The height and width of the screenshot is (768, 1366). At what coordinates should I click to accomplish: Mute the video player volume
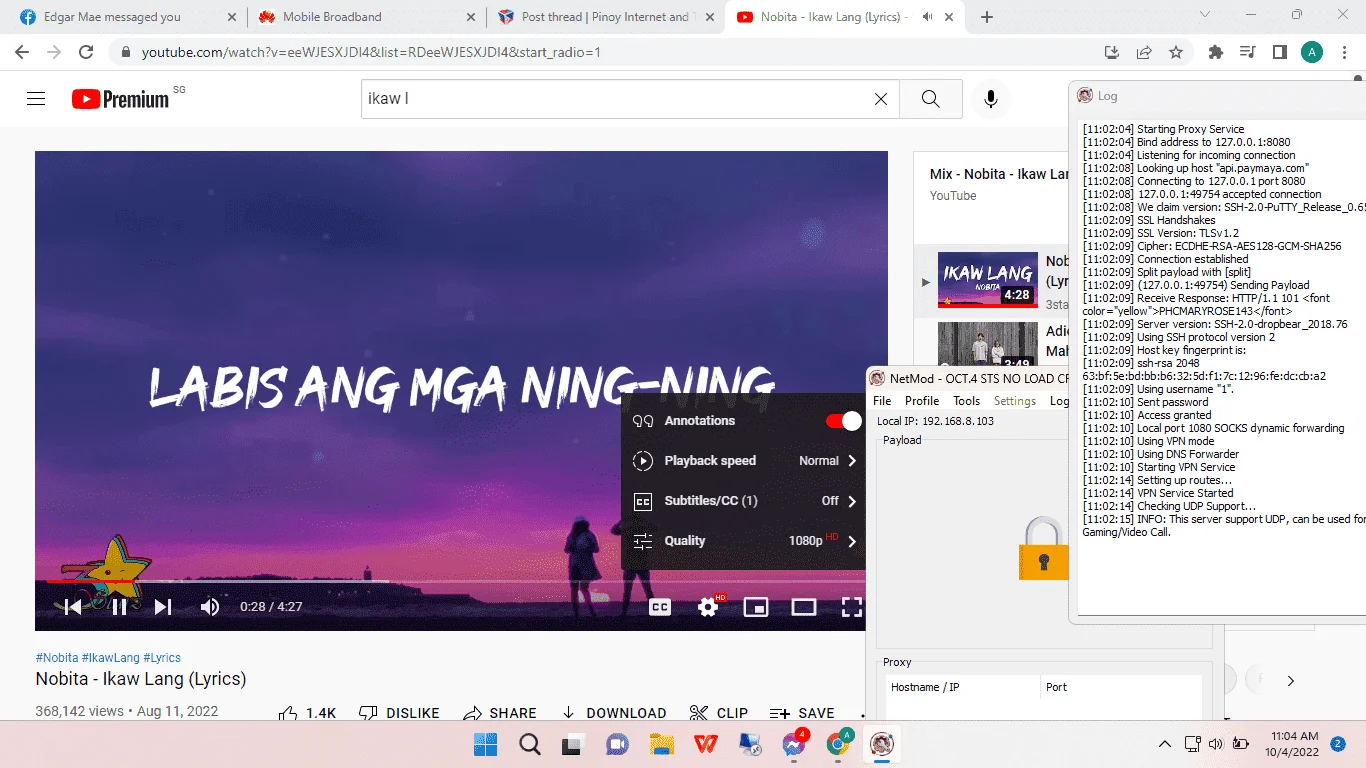point(210,607)
